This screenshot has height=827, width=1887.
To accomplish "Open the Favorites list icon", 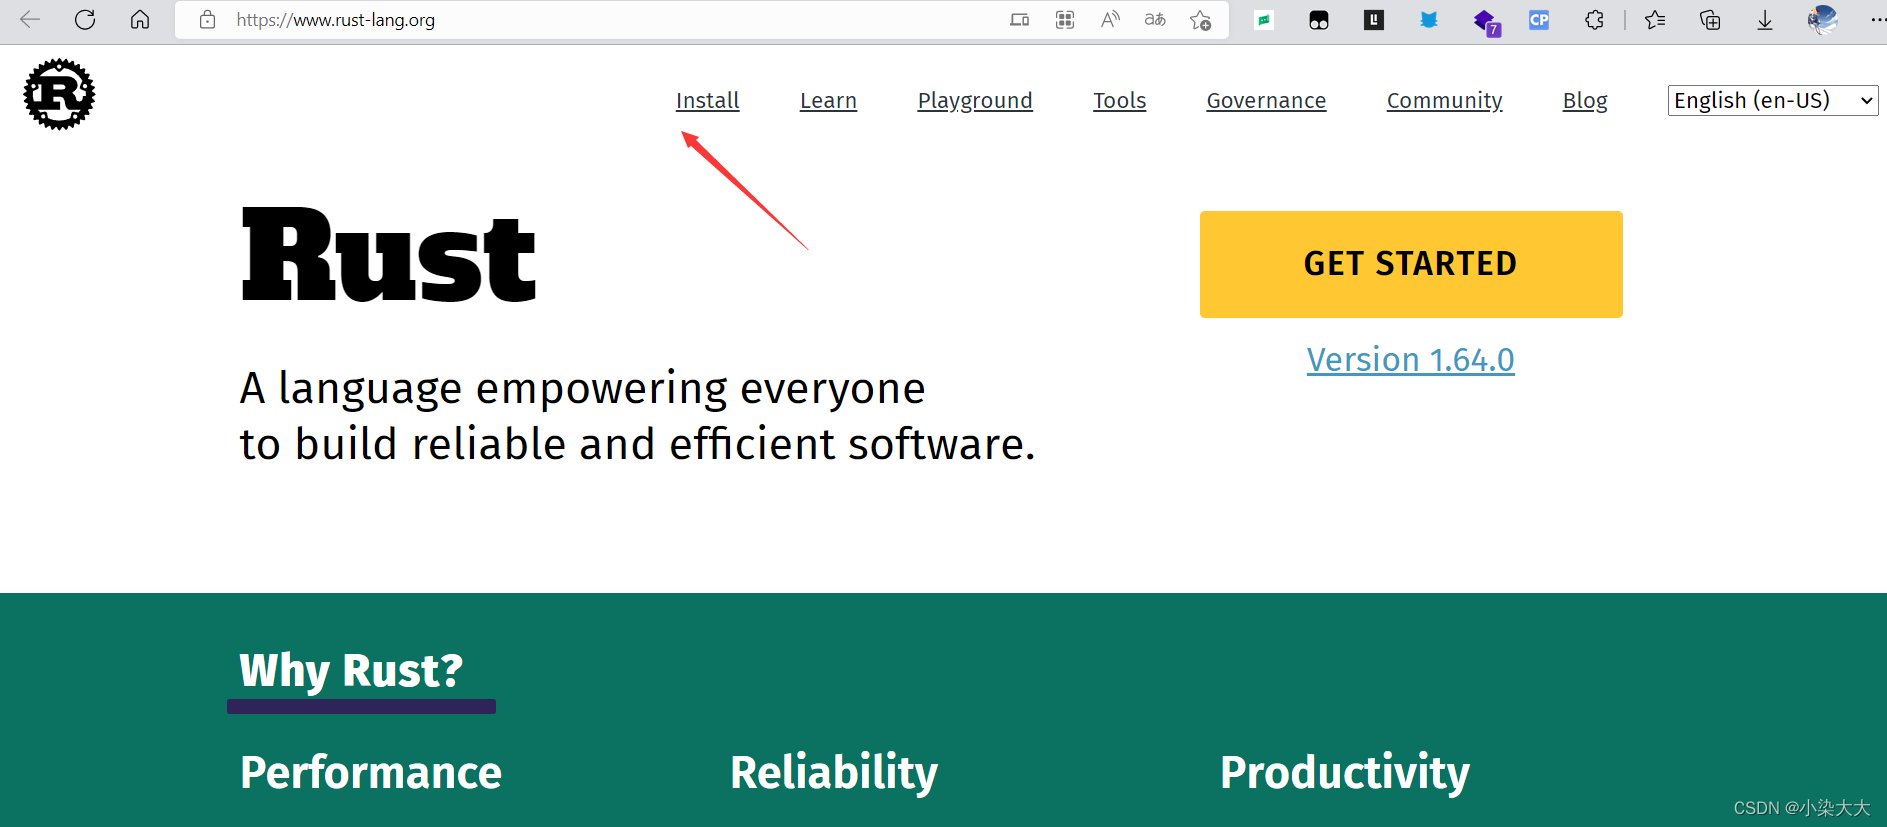I will (1655, 20).
